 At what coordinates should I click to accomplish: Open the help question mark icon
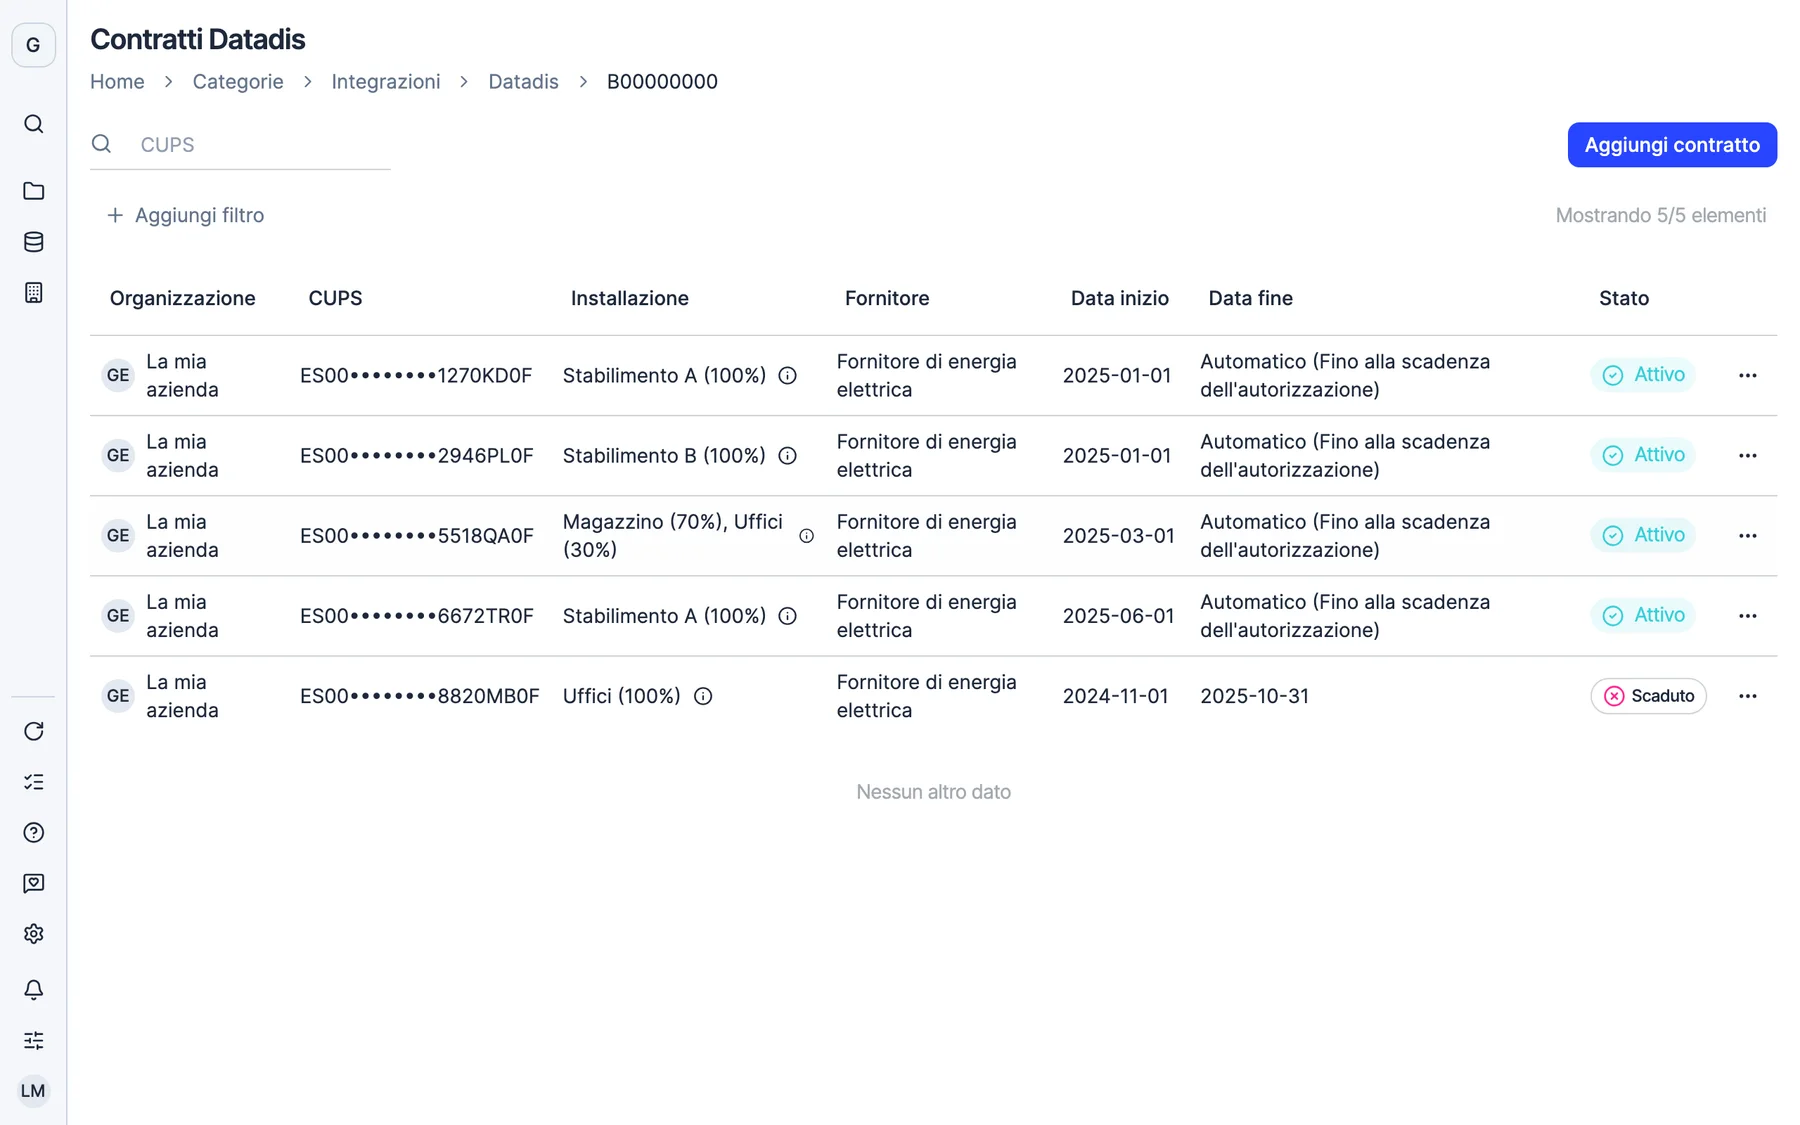tap(33, 833)
